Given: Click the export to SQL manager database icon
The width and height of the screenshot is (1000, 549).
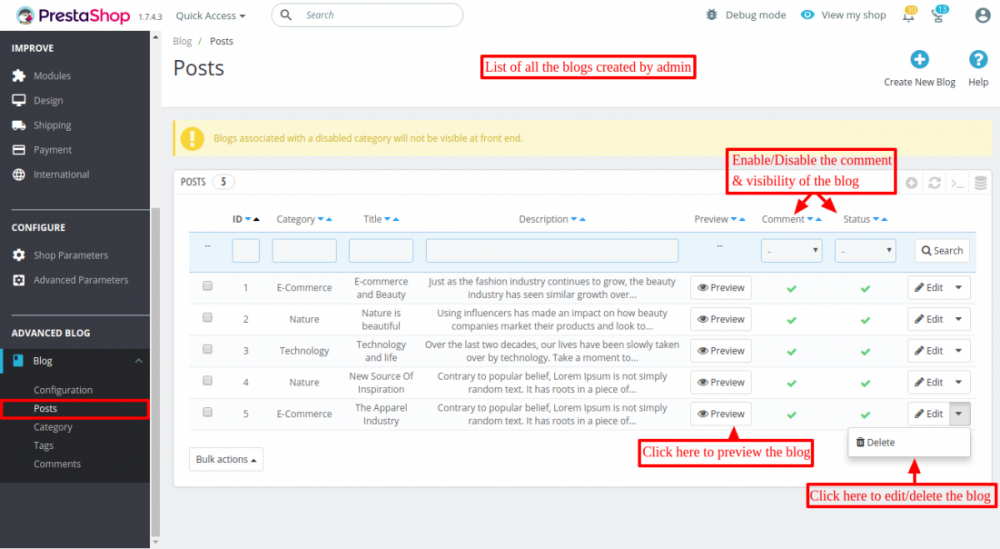Looking at the screenshot, I should (x=981, y=183).
